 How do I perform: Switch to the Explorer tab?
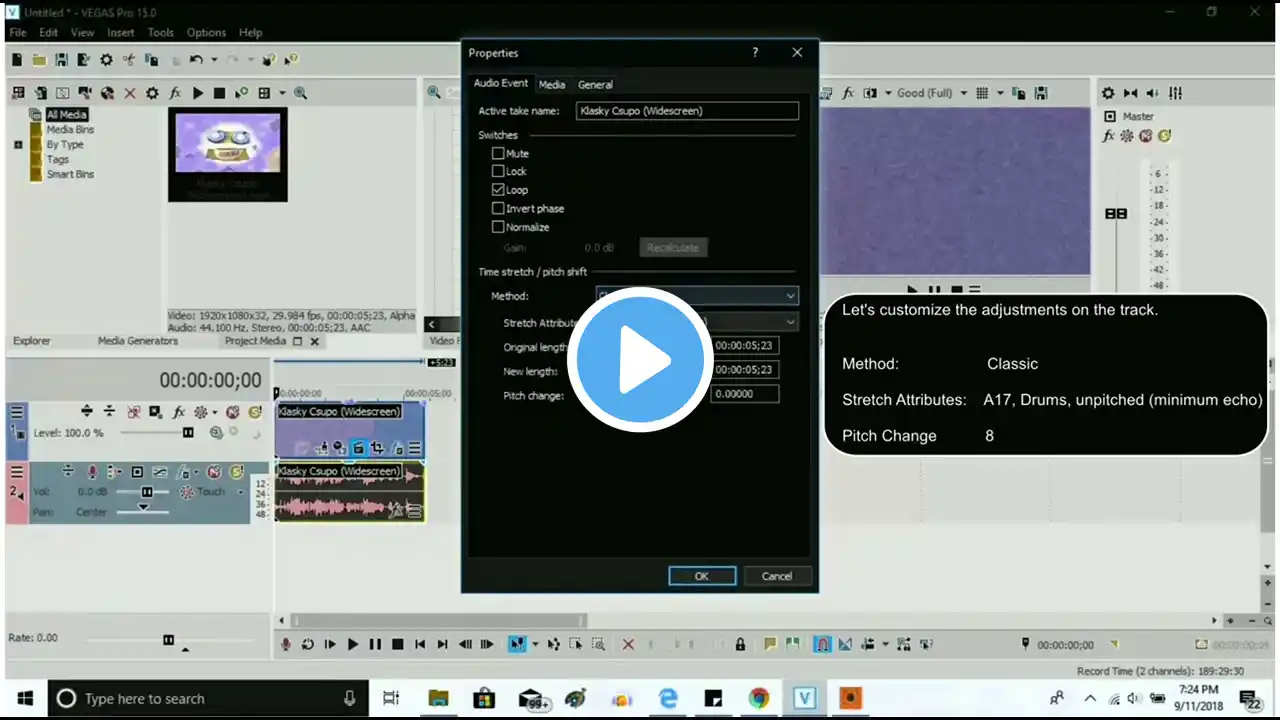pos(32,341)
